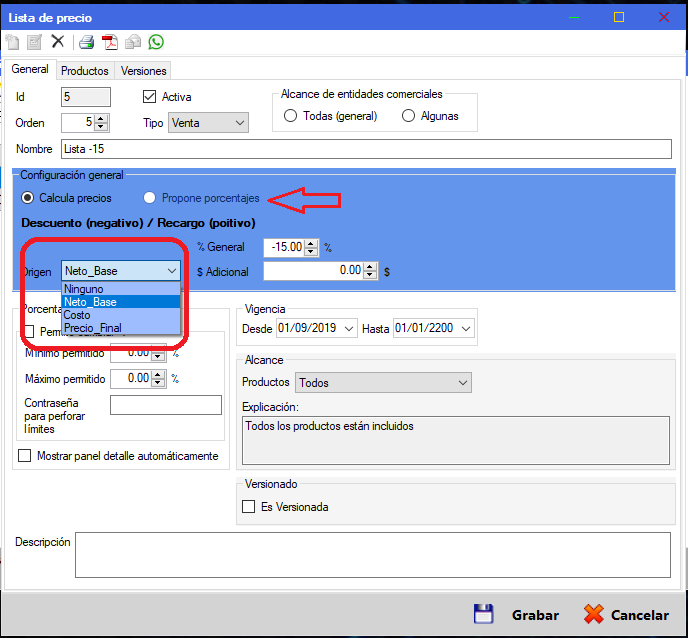Image resolution: width=688 pixels, height=638 pixels.
Task: Click the edit record toolbar icon
Action: click(x=34, y=42)
